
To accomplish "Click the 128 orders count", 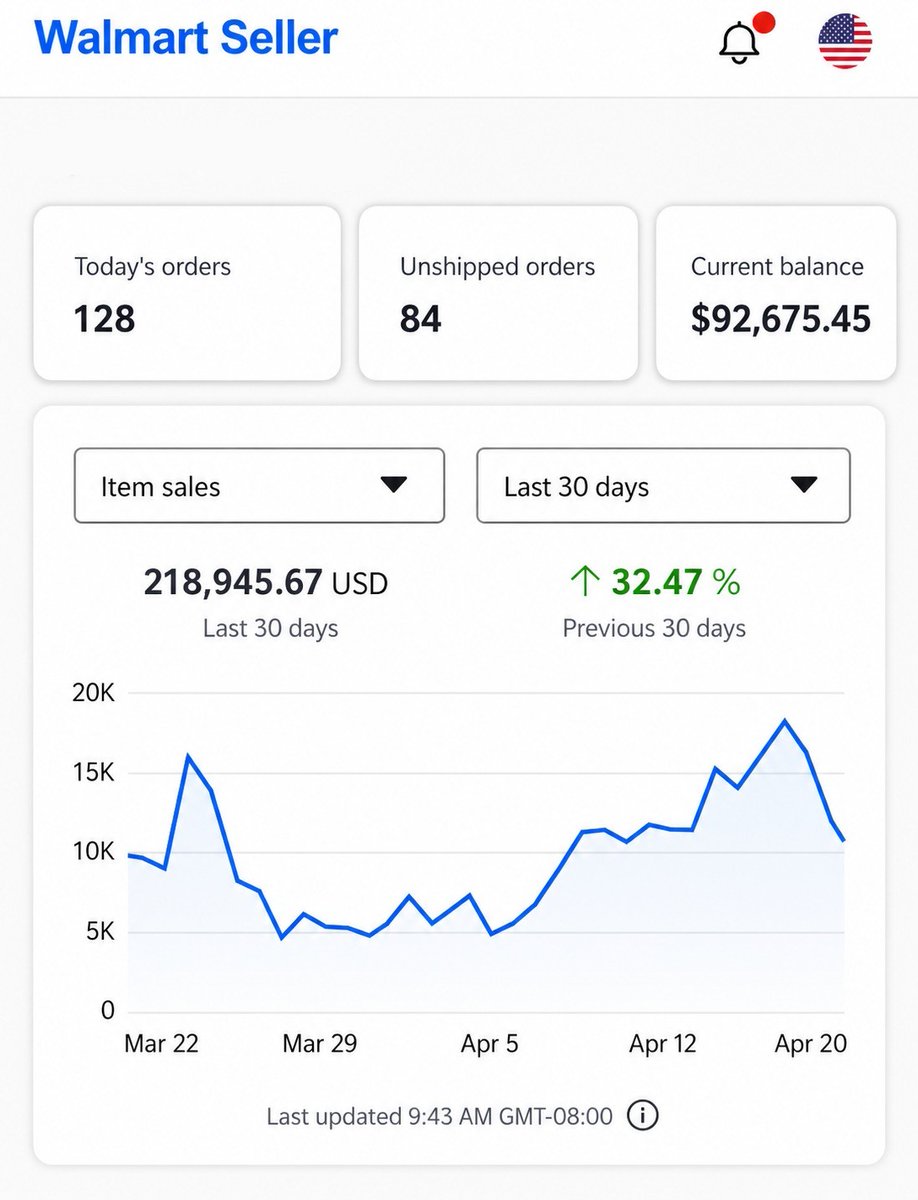I will tap(104, 319).
